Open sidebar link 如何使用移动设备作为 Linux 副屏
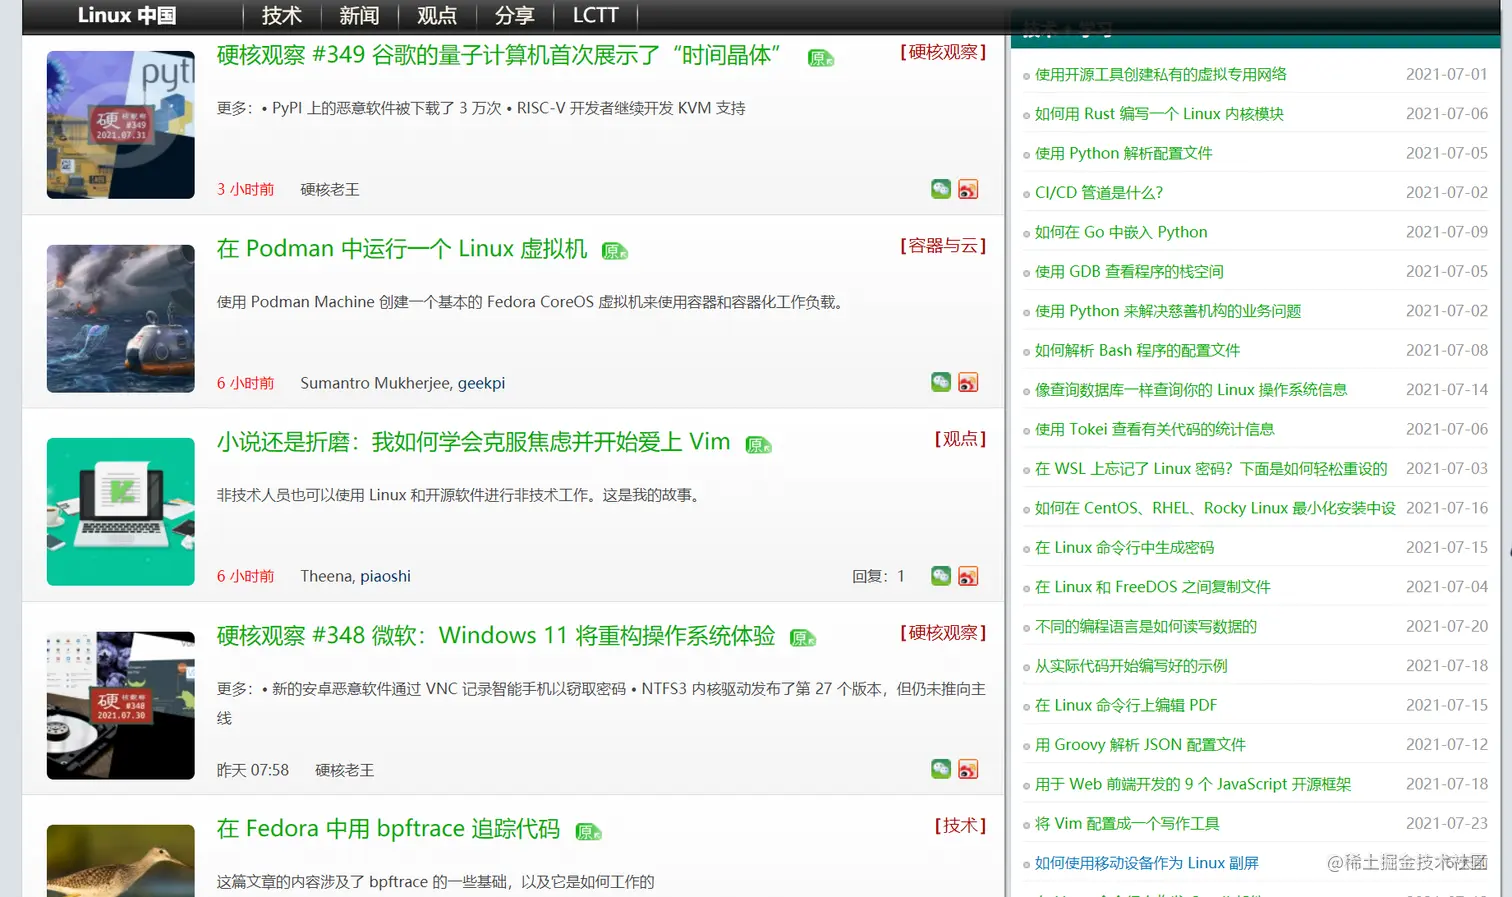1512x897 pixels. coord(1147,863)
